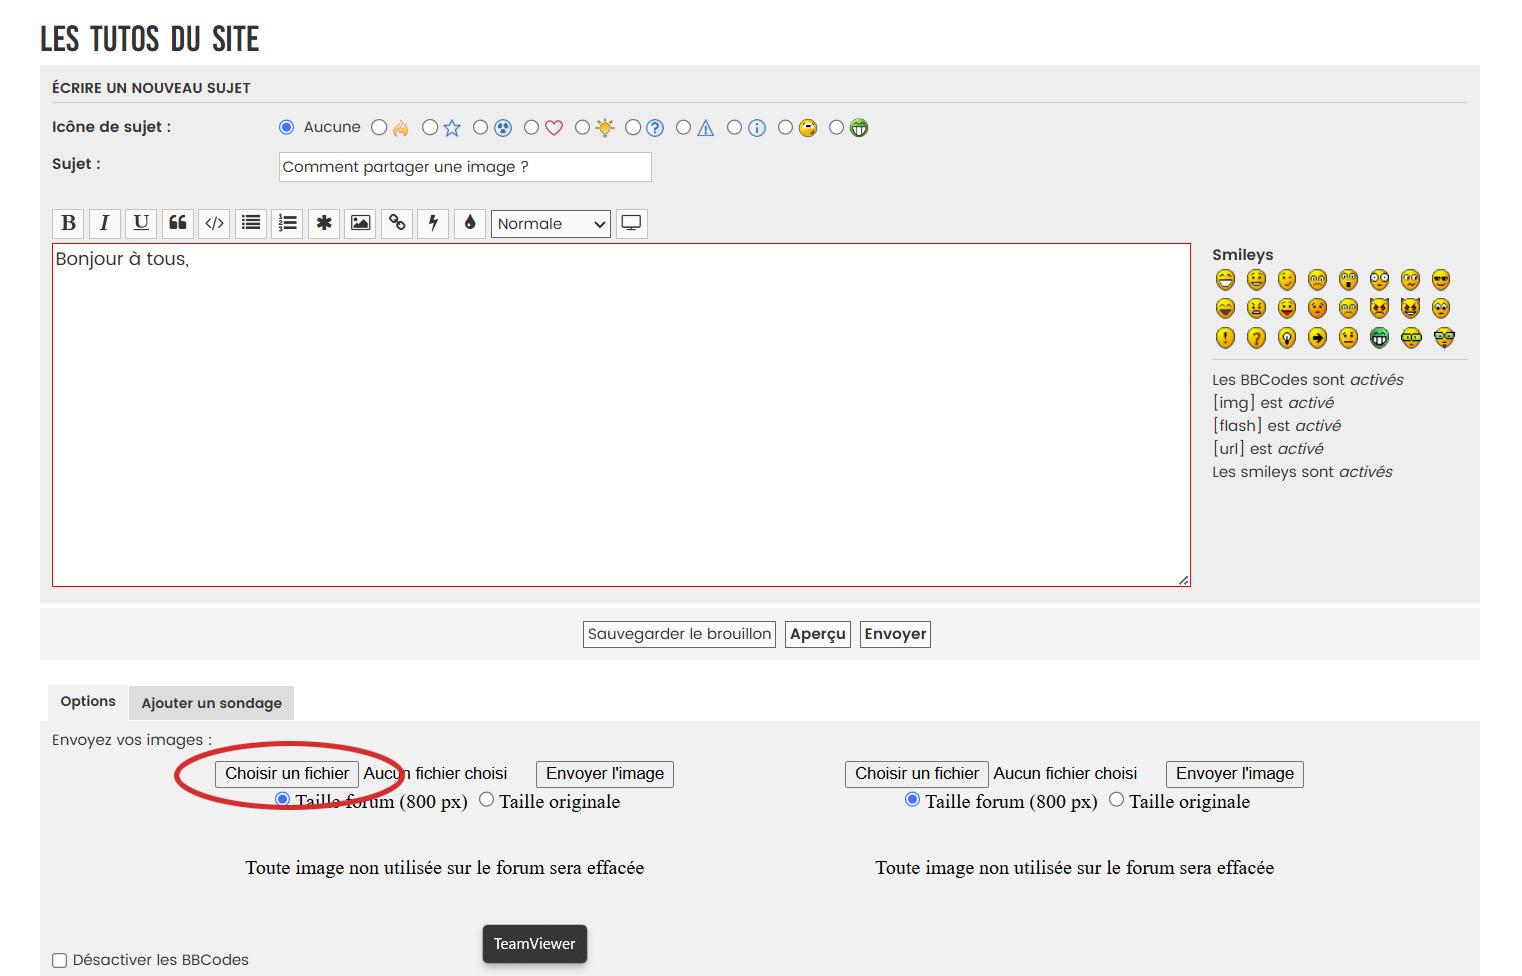
Task: Insert a quote block with quote icon
Action: click(178, 223)
